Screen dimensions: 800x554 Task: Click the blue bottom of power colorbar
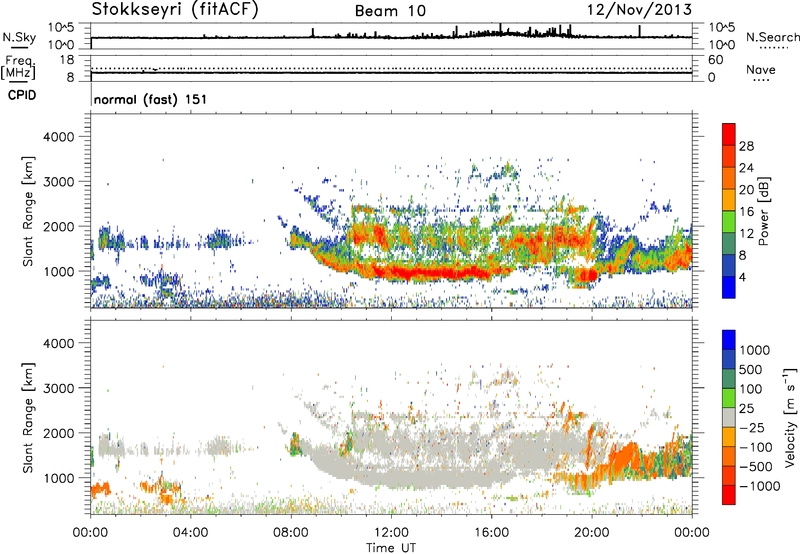(x=729, y=287)
